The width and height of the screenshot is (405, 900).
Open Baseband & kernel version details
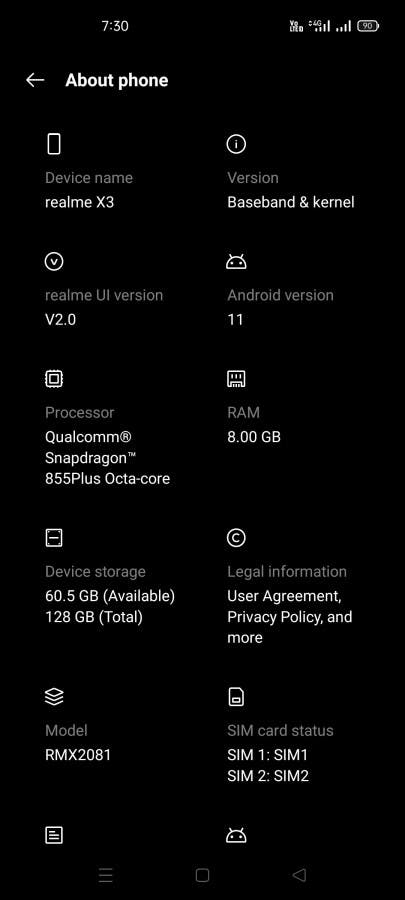point(291,202)
